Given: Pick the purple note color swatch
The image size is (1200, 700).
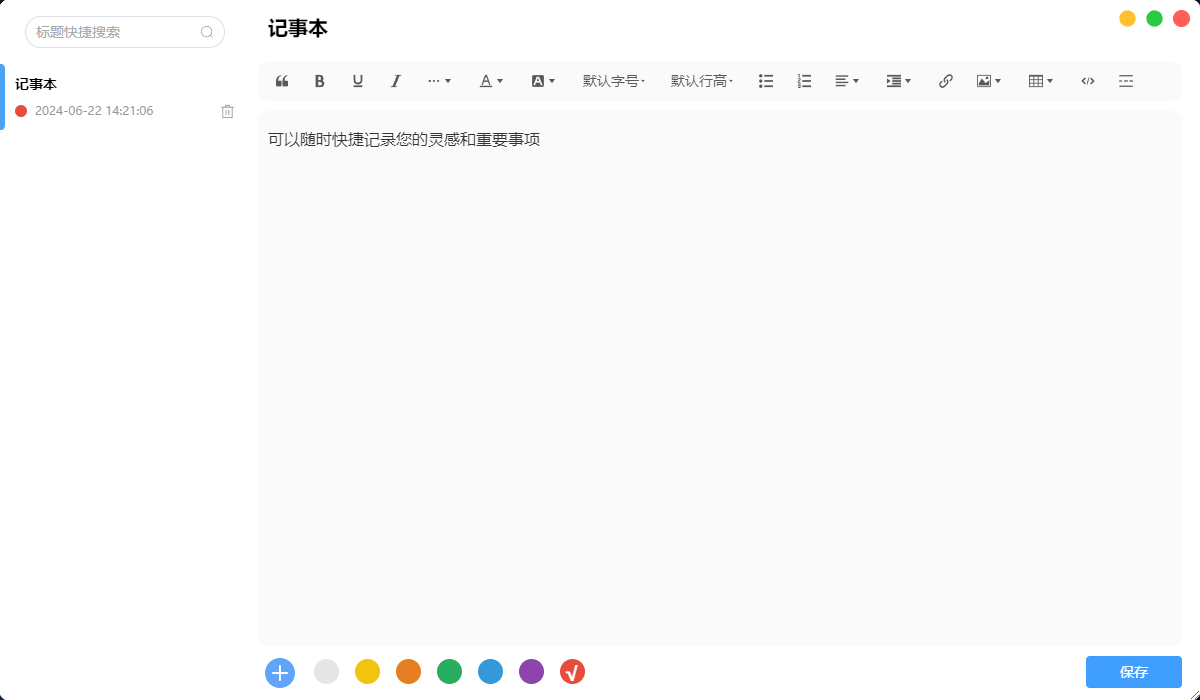Looking at the screenshot, I should [x=531, y=672].
